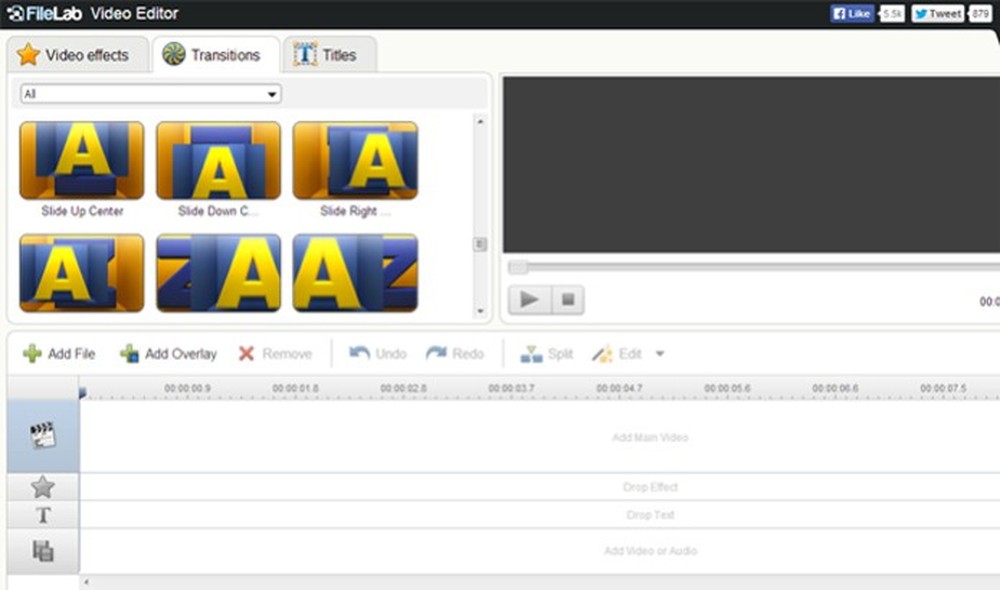This screenshot has height=590, width=1000.
Task: Select the Slide Up Center transition thumbnail
Action: [82, 161]
